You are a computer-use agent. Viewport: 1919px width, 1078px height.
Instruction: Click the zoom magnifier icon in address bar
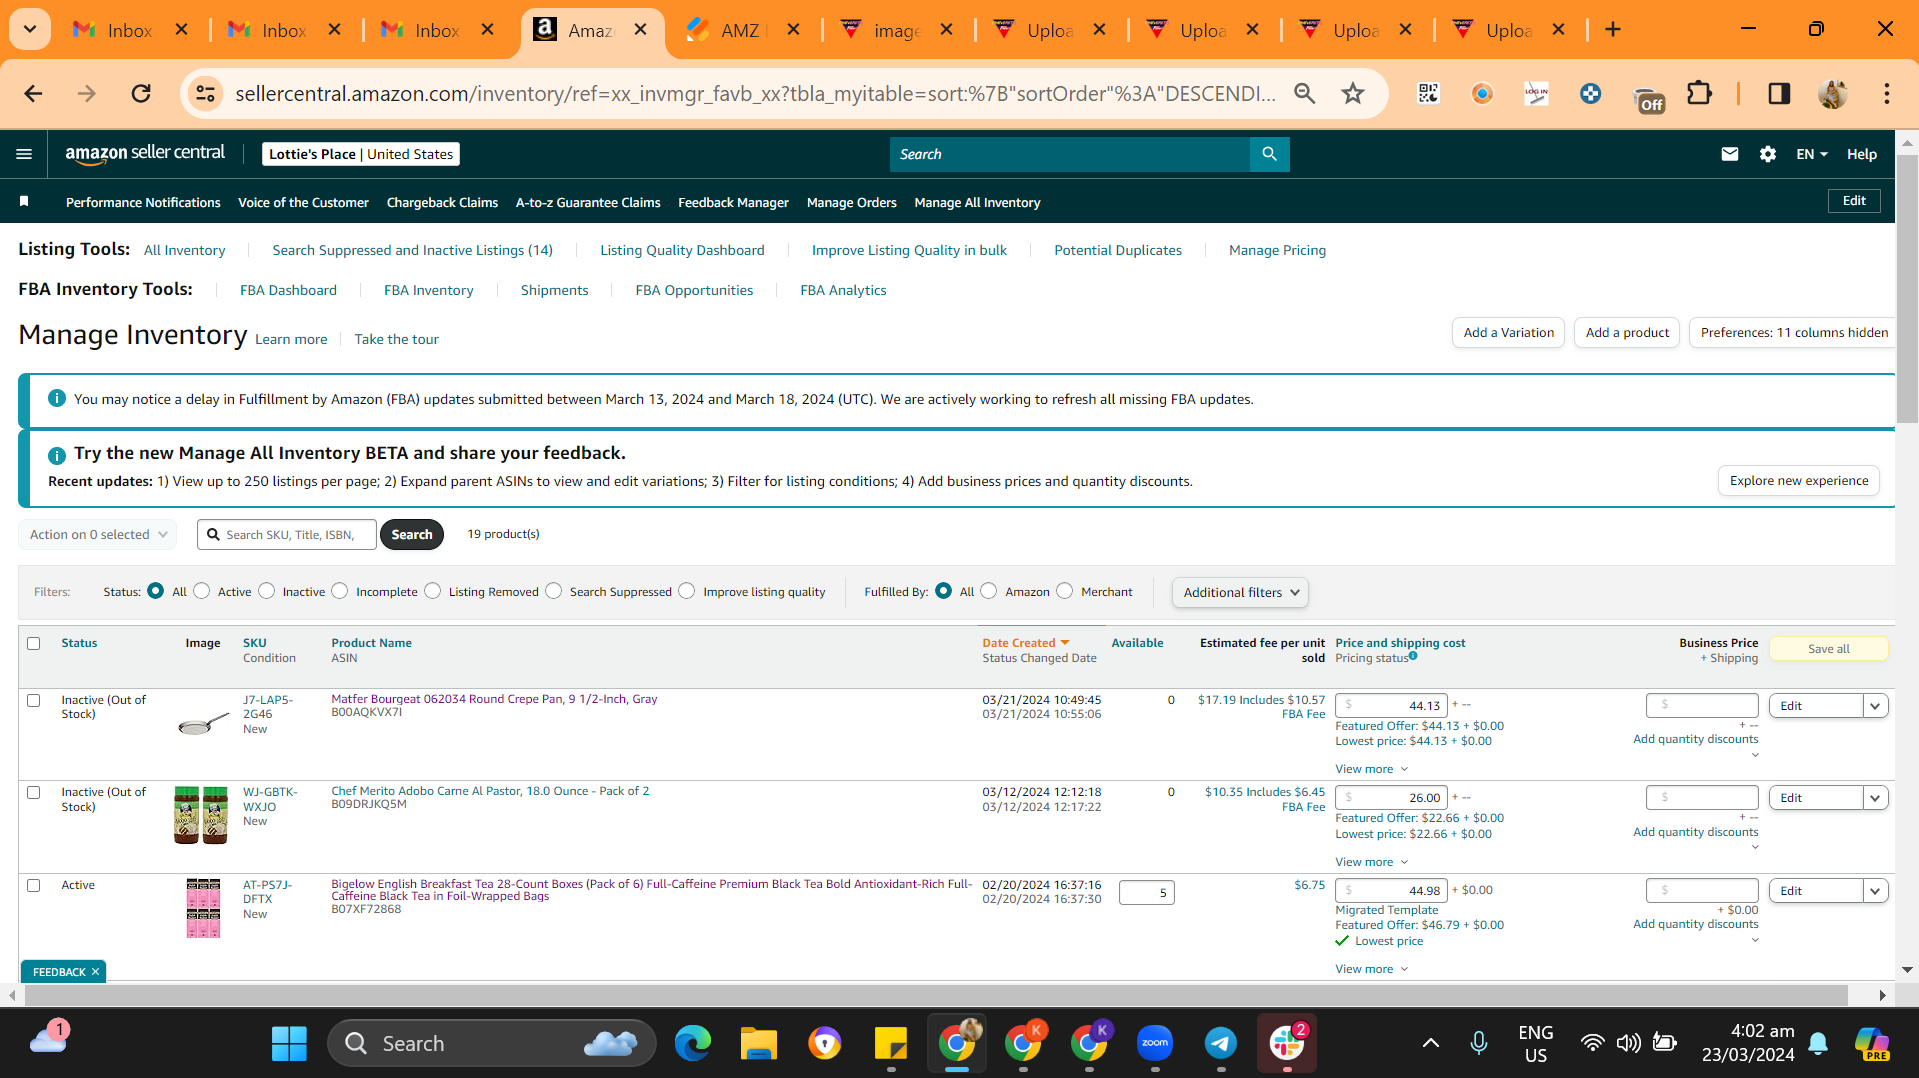pos(1304,94)
